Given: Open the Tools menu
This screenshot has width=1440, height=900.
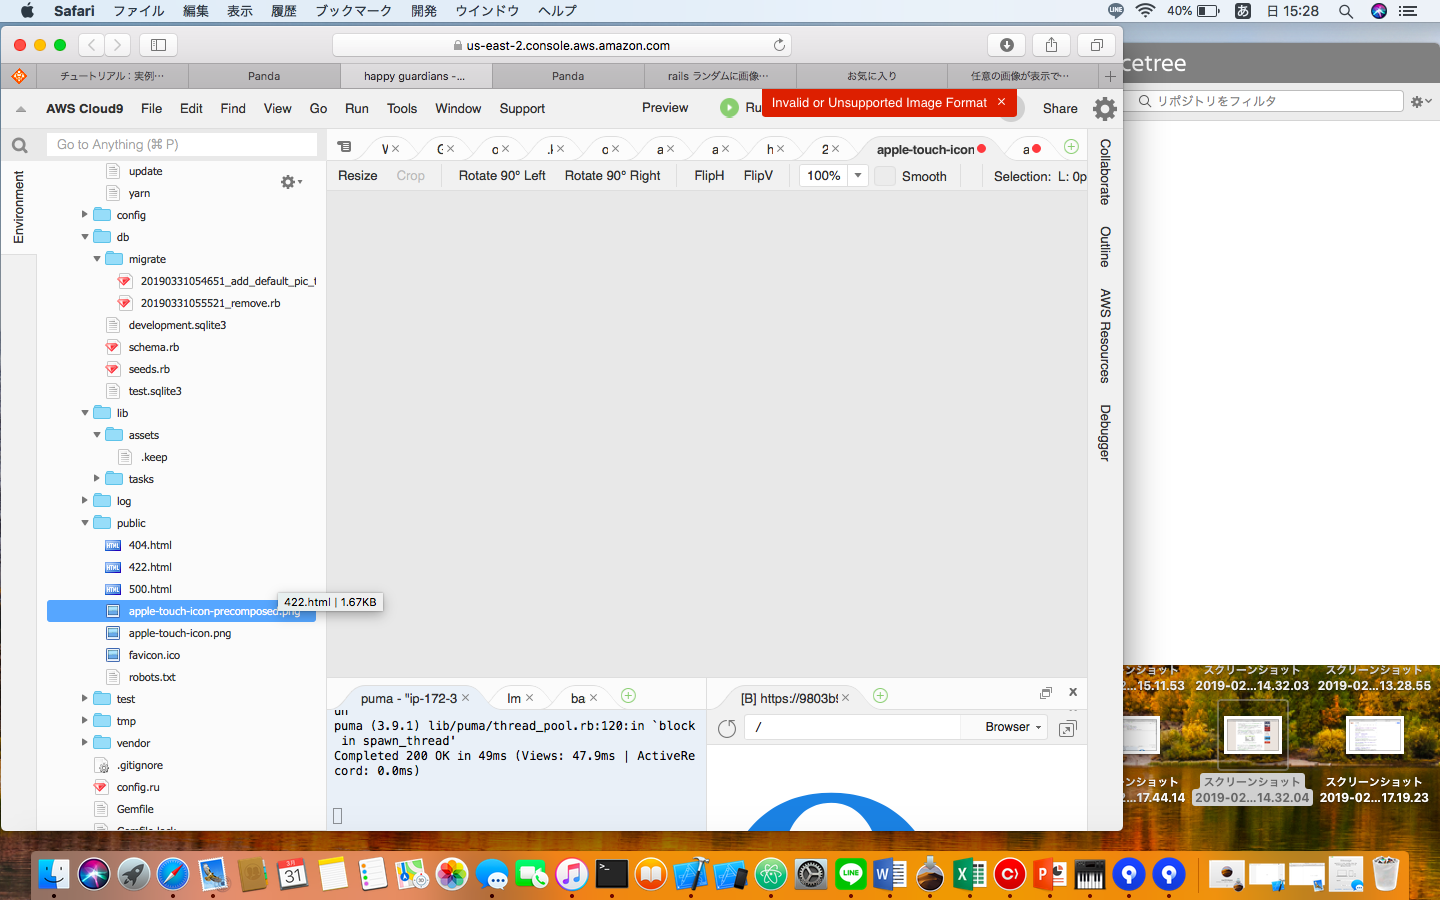Looking at the screenshot, I should point(401,108).
